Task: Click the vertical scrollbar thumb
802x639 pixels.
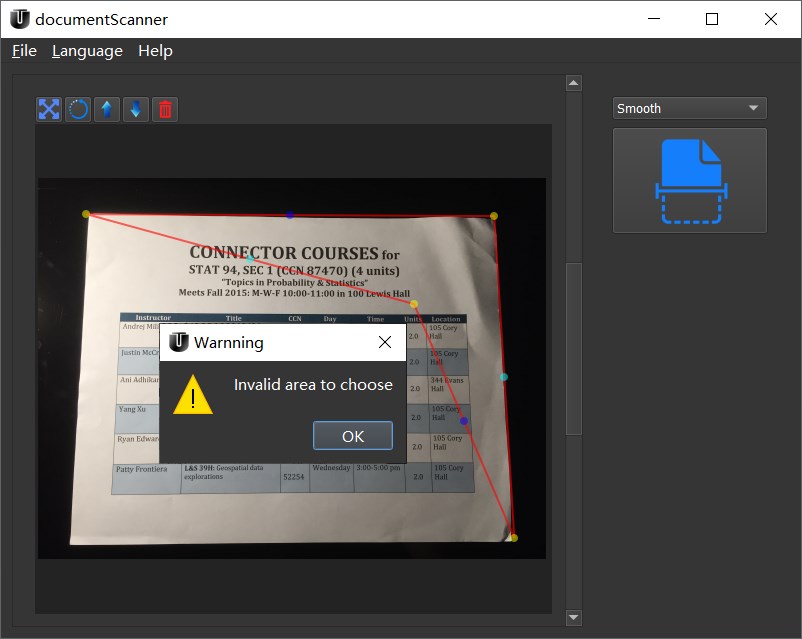Action: tap(574, 349)
